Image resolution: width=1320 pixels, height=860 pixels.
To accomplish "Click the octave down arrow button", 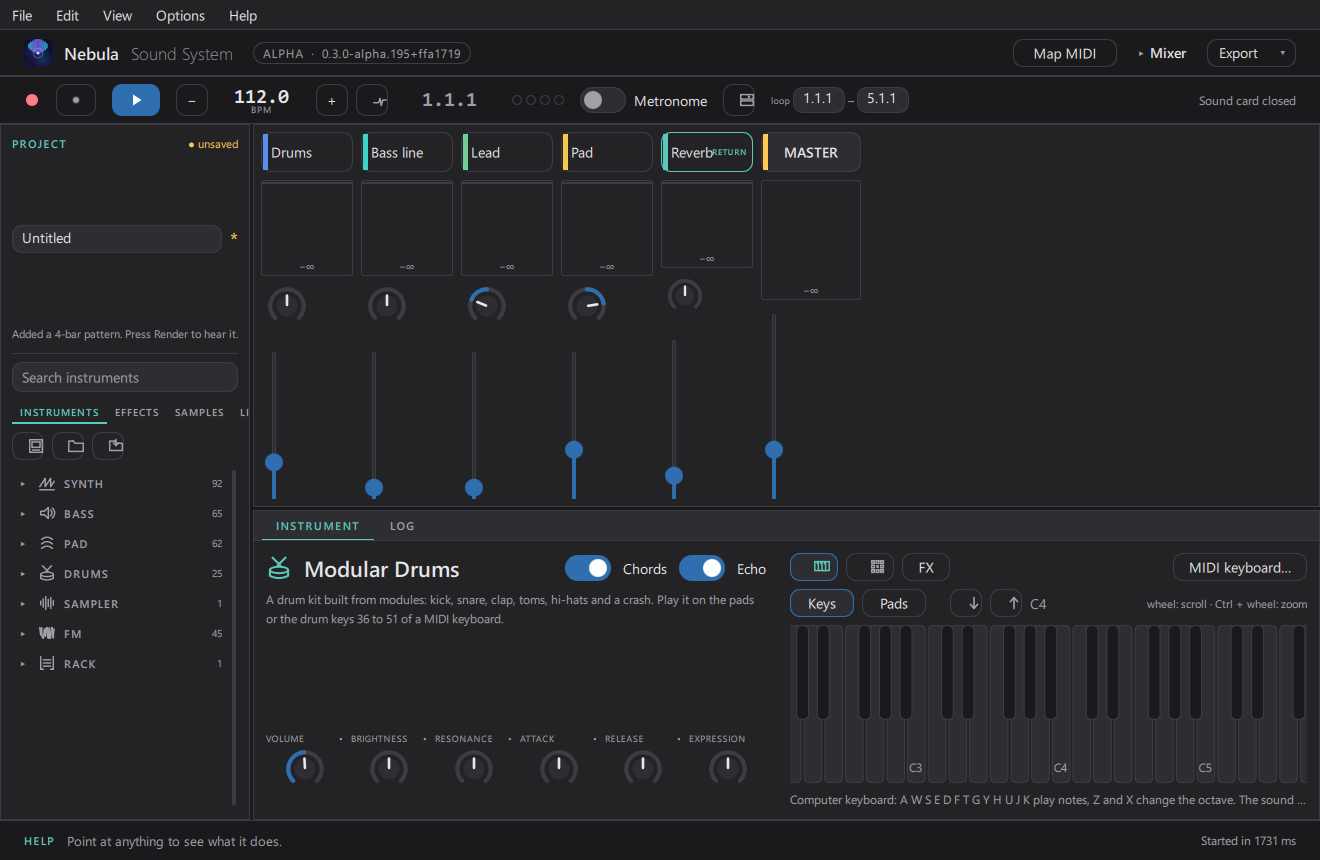I will coord(966,603).
